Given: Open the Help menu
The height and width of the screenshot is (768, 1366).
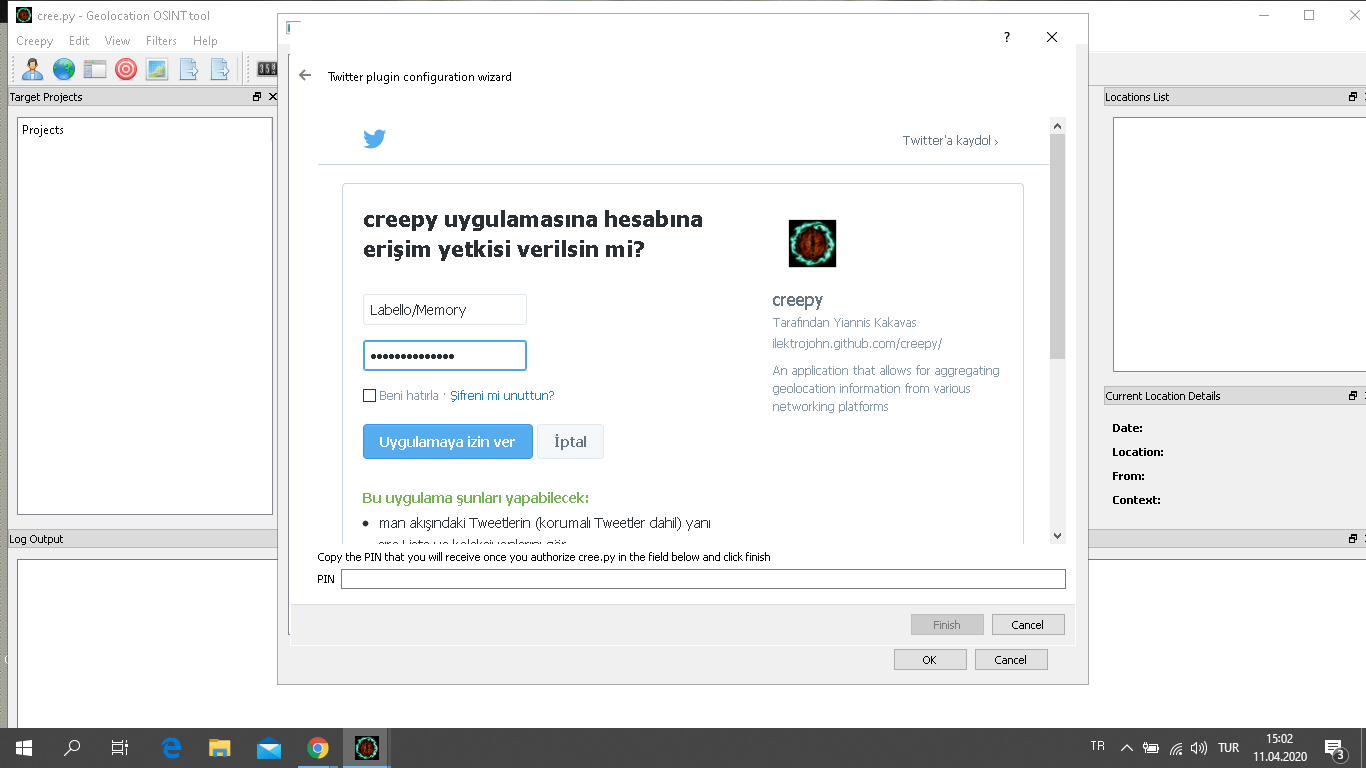Looking at the screenshot, I should pos(205,41).
